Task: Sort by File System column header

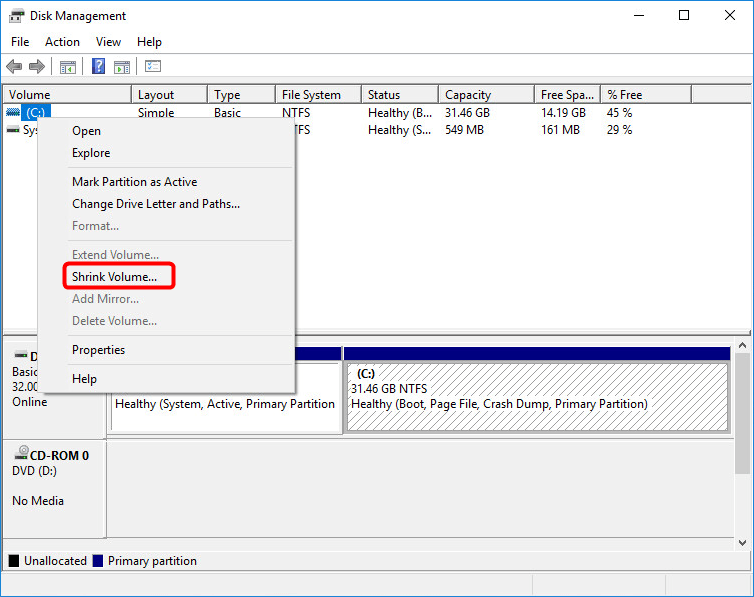Action: click(318, 95)
